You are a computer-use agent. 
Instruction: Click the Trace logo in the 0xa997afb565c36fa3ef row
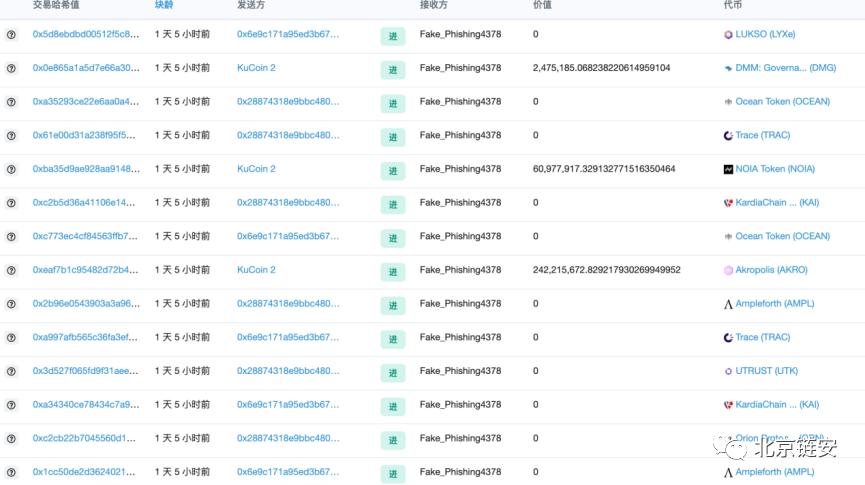[728, 338]
